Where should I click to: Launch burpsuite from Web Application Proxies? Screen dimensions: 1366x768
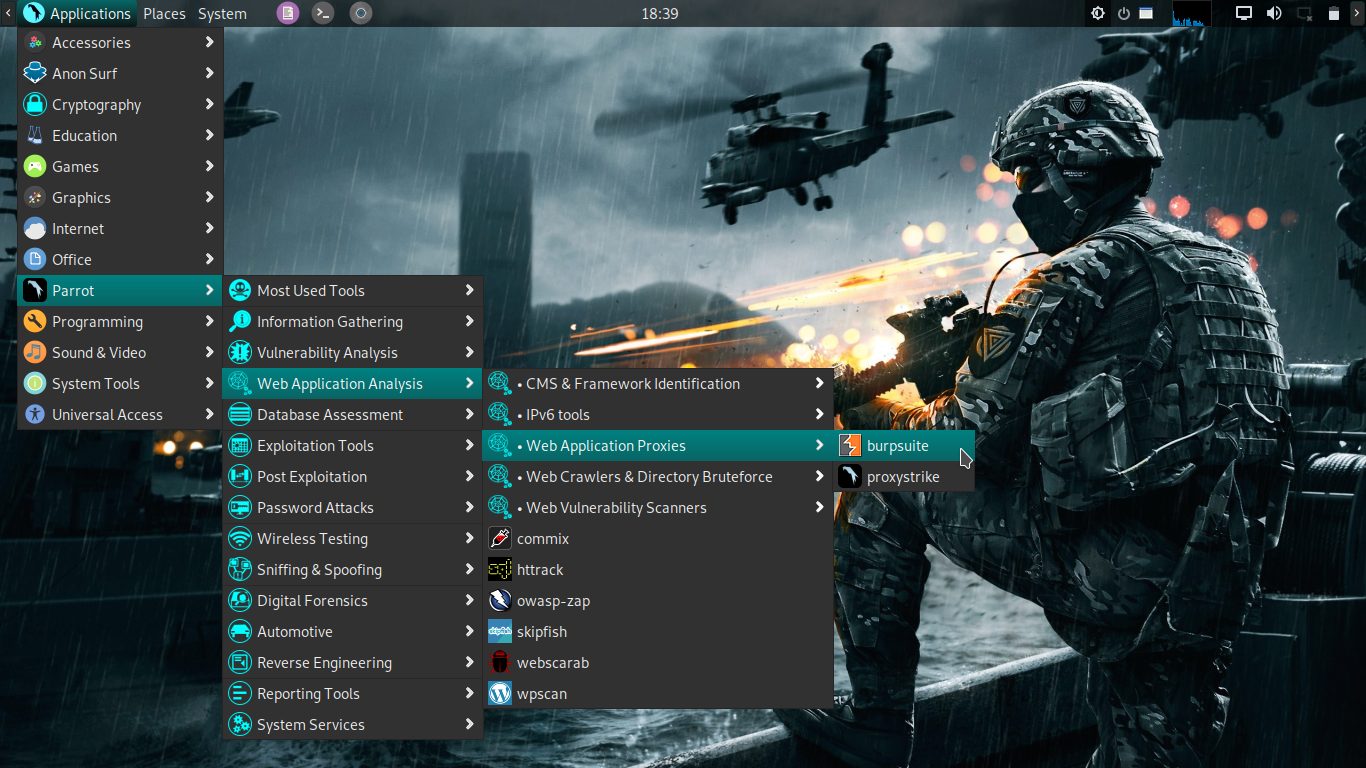click(899, 445)
